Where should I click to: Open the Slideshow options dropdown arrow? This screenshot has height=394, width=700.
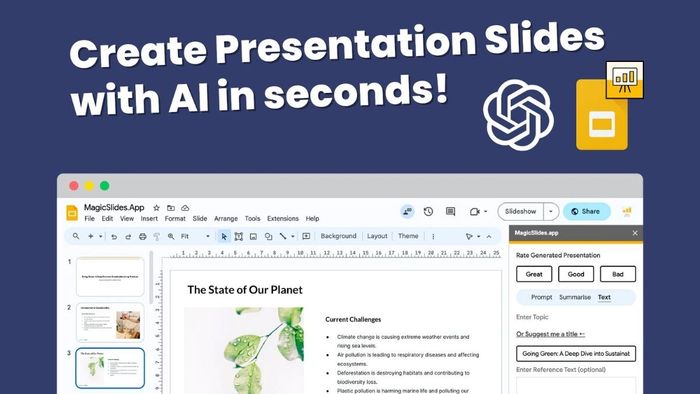click(x=551, y=212)
